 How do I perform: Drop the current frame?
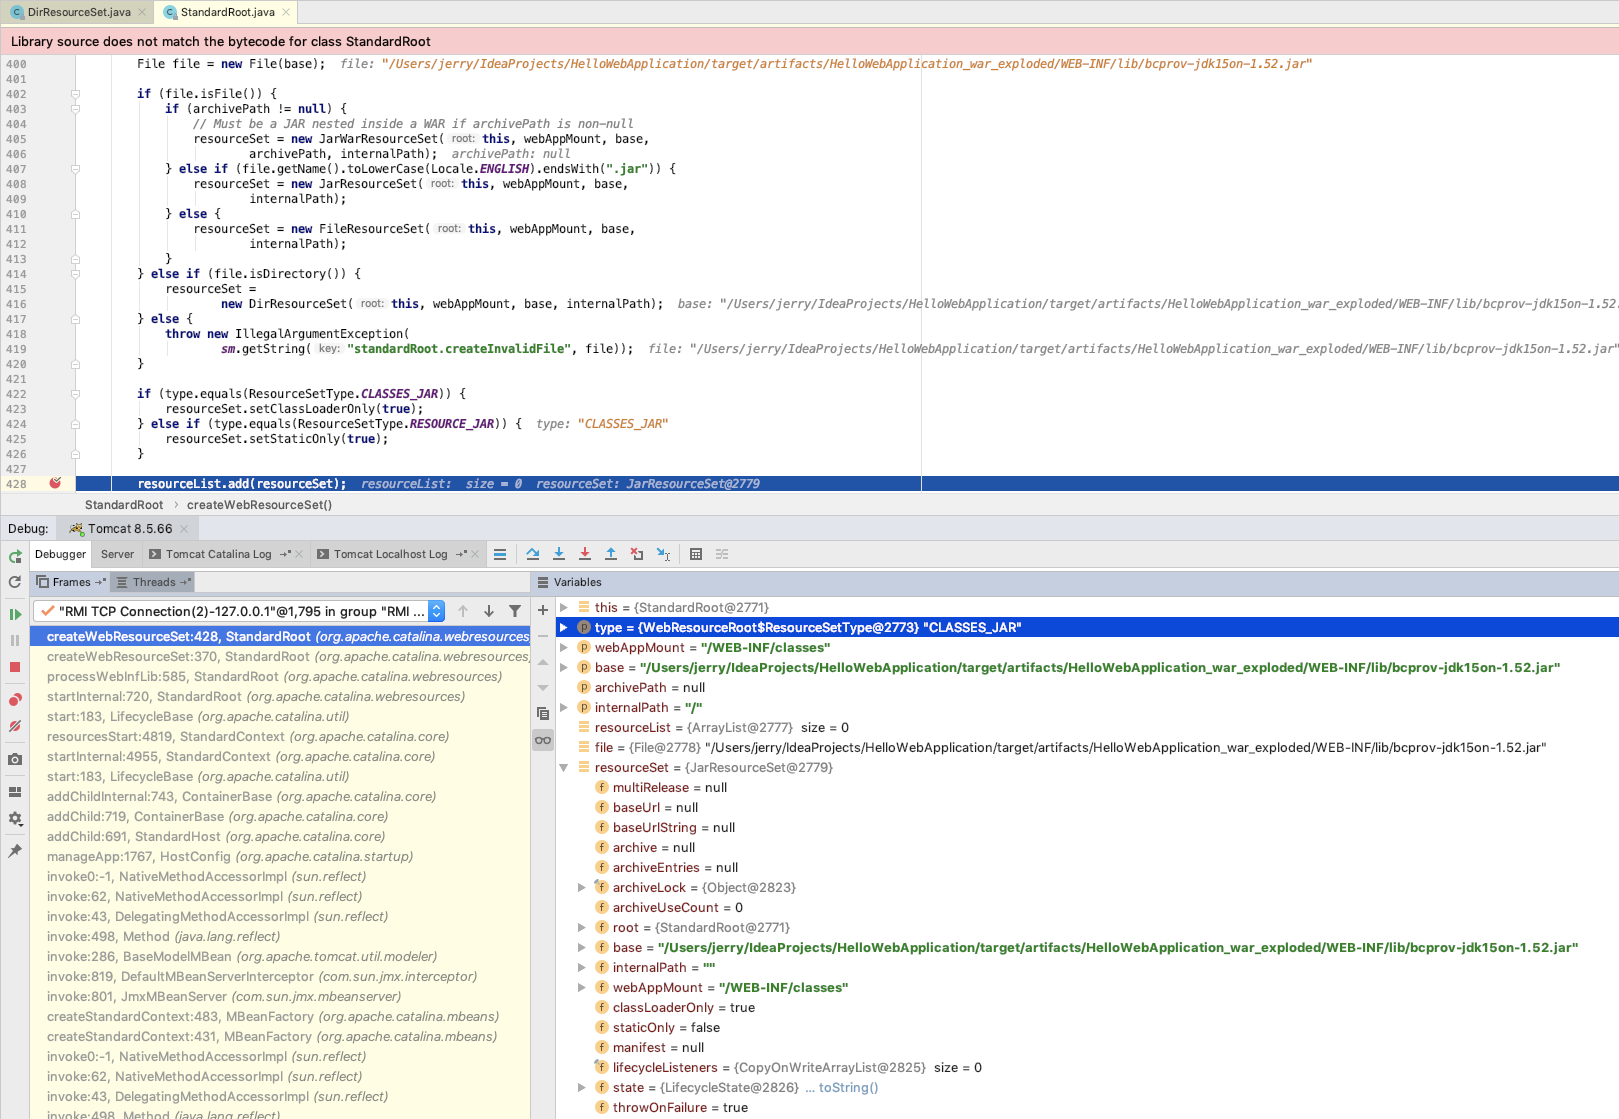[637, 554]
